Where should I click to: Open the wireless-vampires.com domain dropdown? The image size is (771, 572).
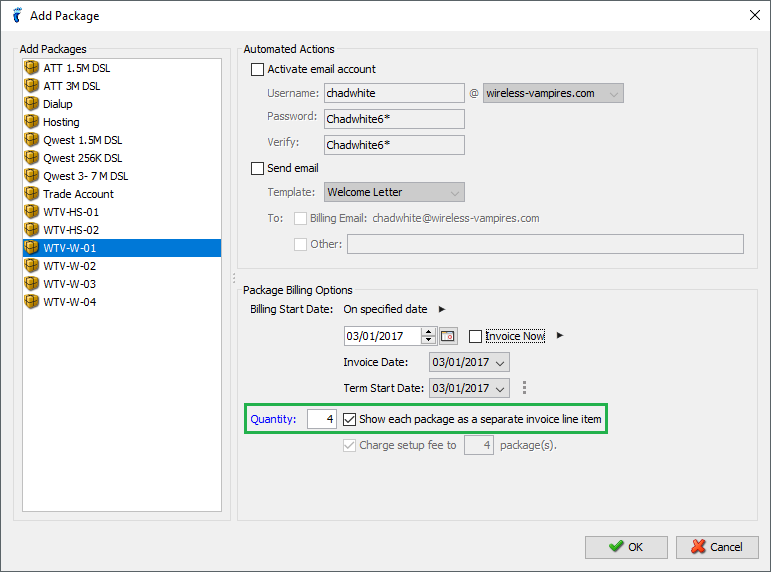click(553, 93)
